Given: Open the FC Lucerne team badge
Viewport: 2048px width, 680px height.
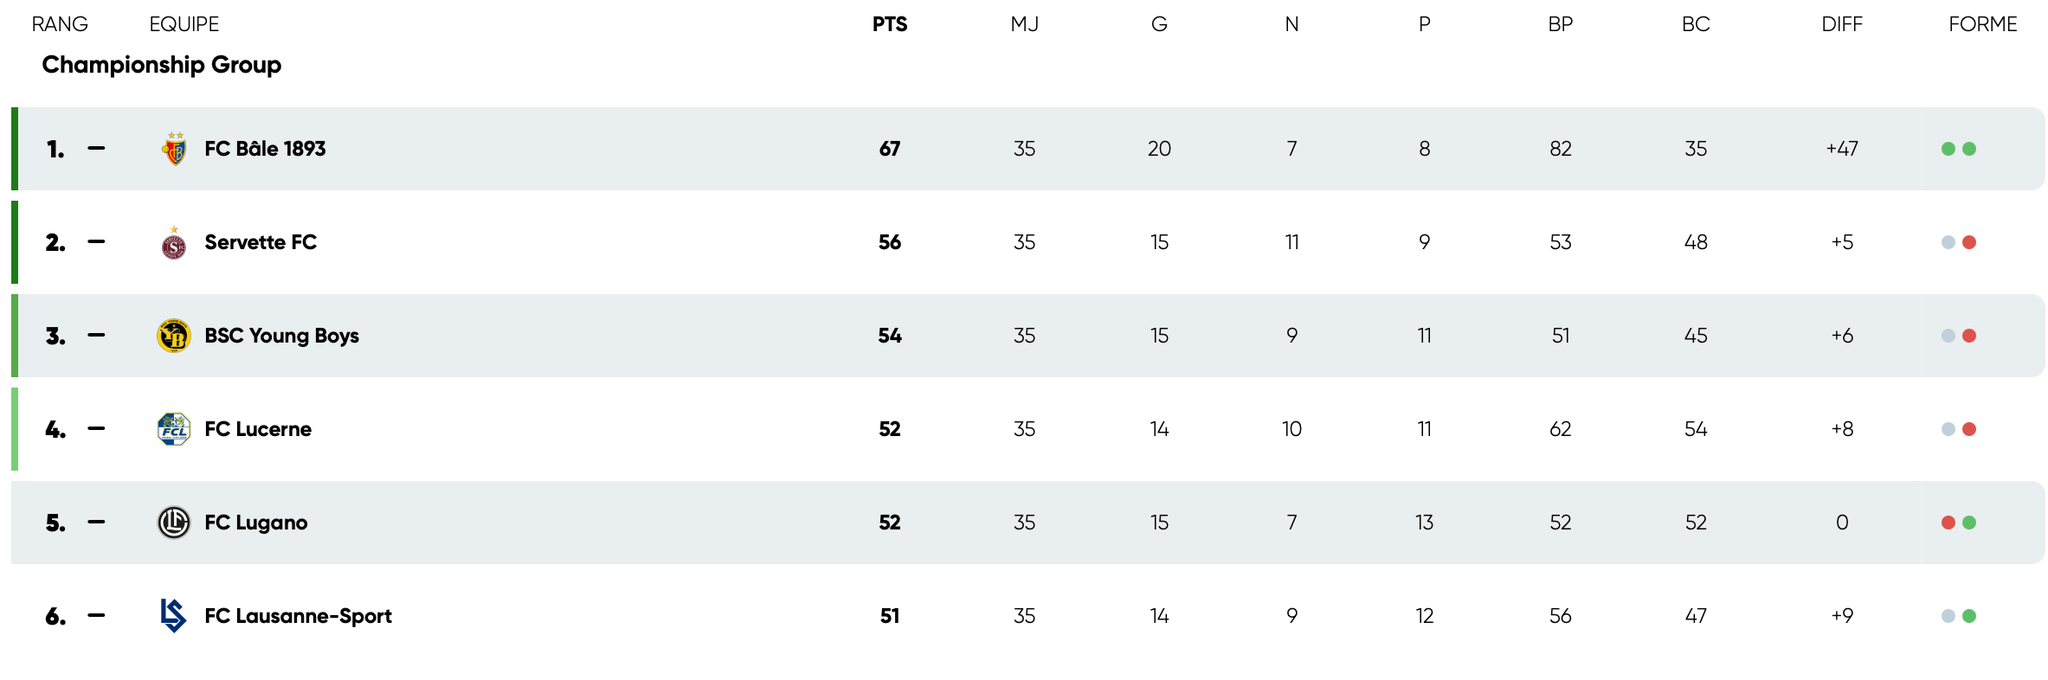Looking at the screenshot, I should [x=173, y=429].
